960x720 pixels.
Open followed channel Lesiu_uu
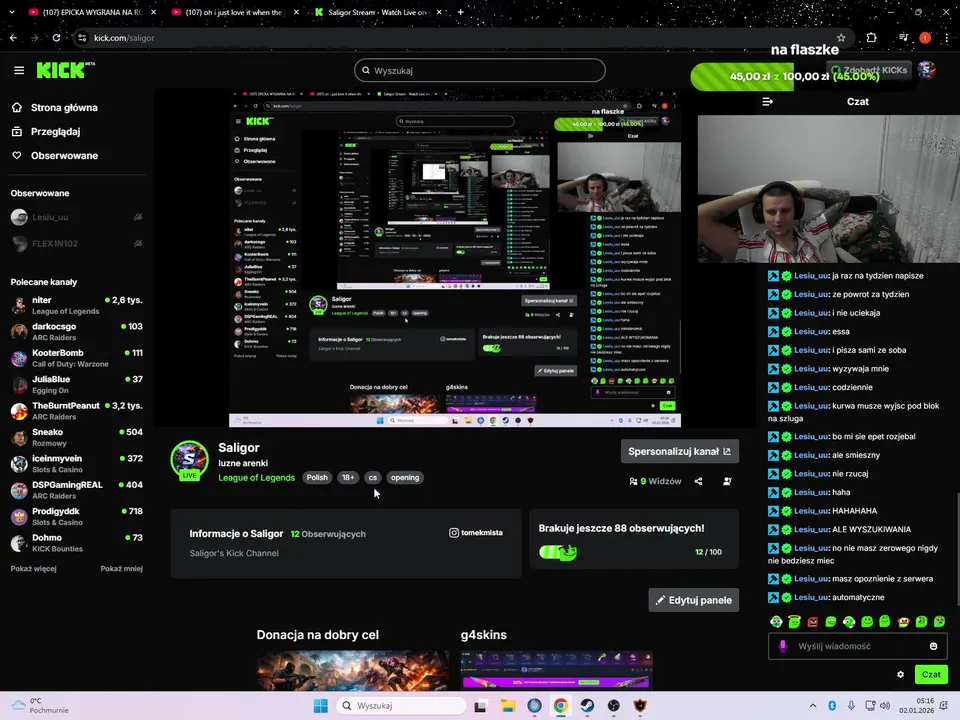coord(77,217)
